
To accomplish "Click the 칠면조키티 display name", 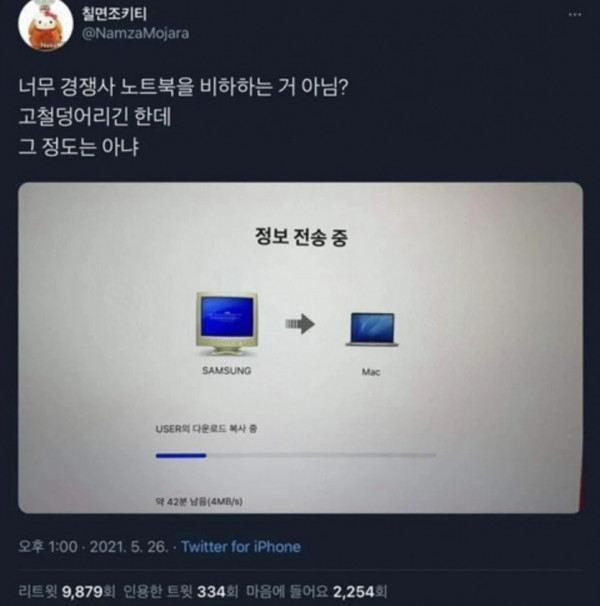I will click(x=114, y=14).
